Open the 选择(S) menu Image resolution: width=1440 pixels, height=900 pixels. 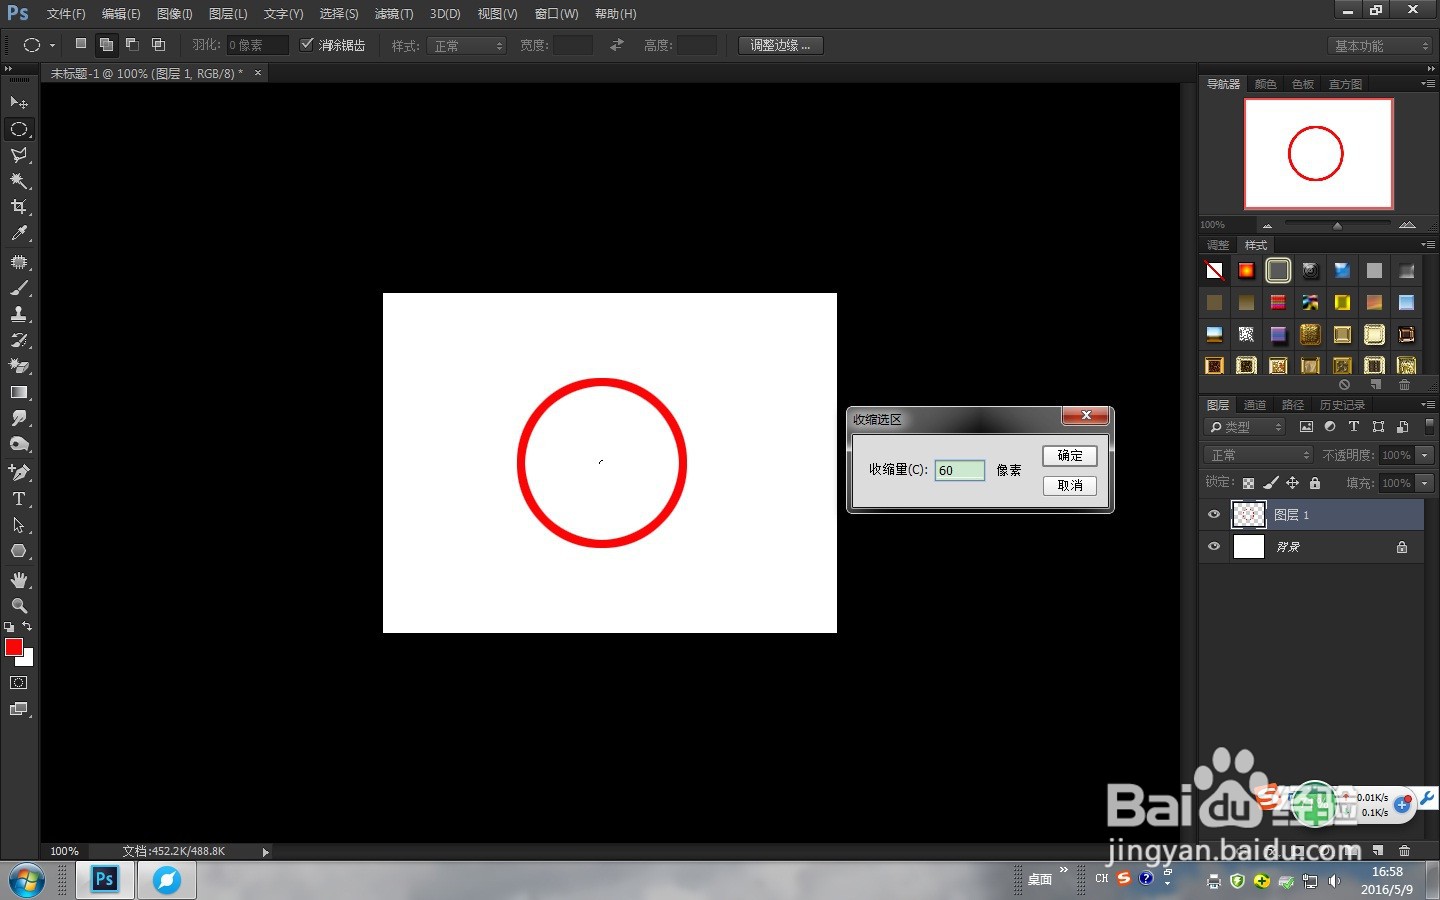click(x=339, y=14)
